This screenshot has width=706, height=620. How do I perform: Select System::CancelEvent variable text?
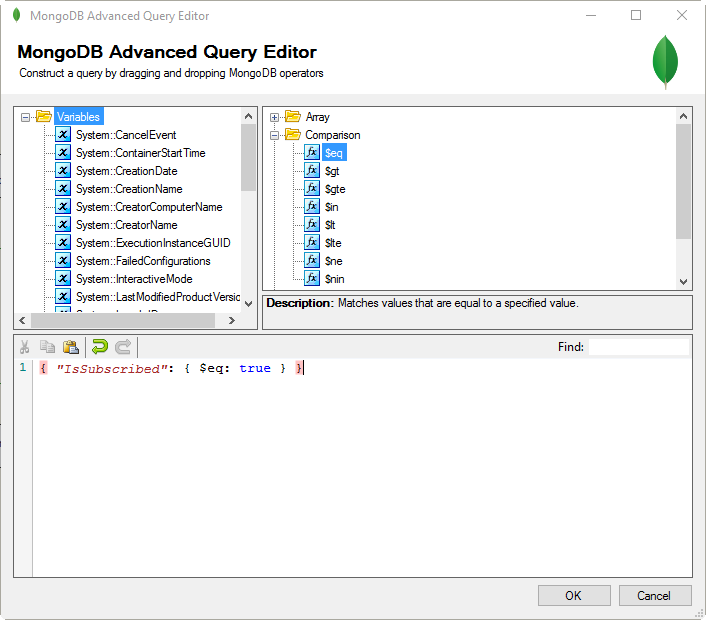pos(126,135)
